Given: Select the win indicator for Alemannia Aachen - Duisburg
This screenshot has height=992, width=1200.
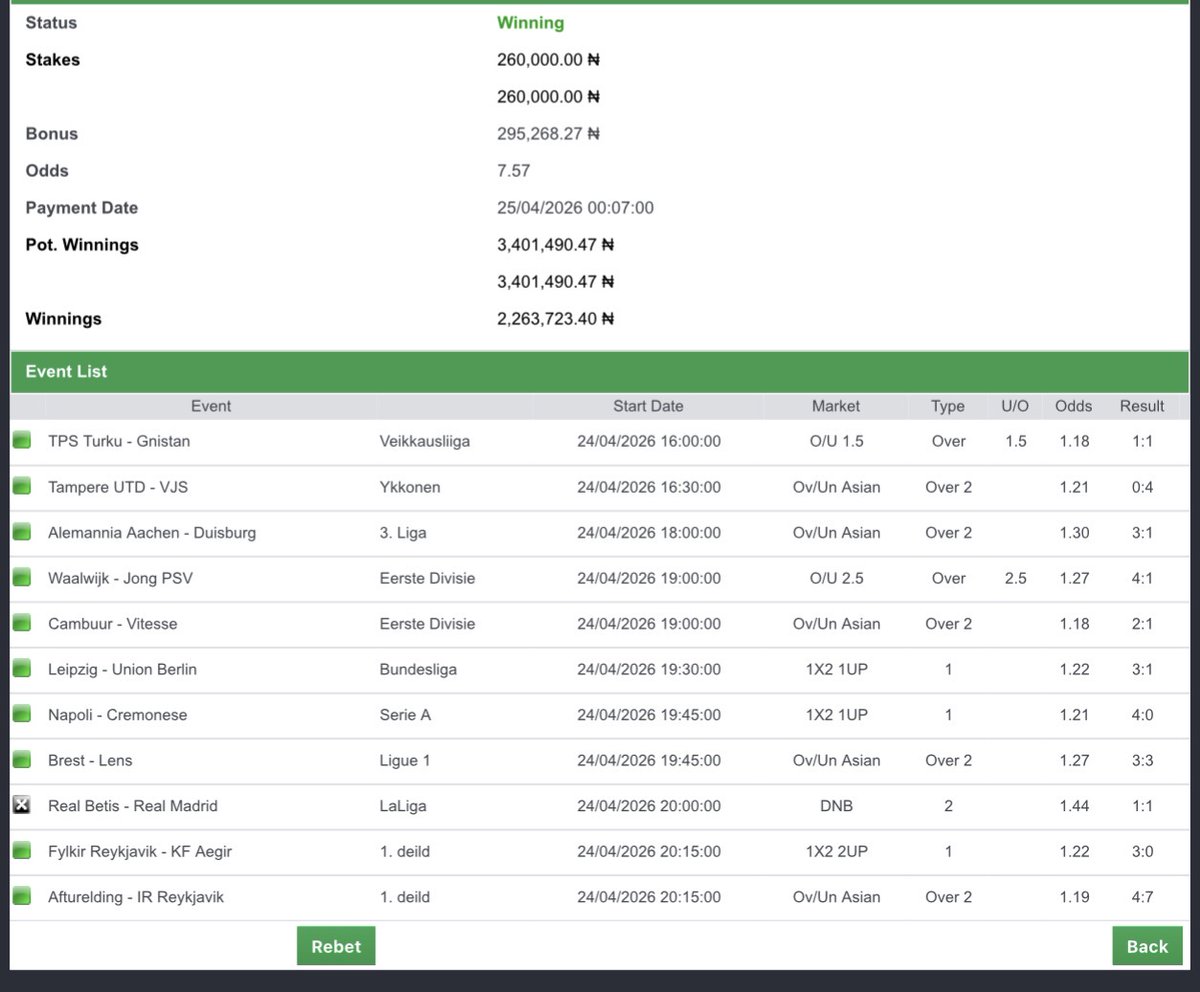Looking at the screenshot, I should click(x=21, y=531).
